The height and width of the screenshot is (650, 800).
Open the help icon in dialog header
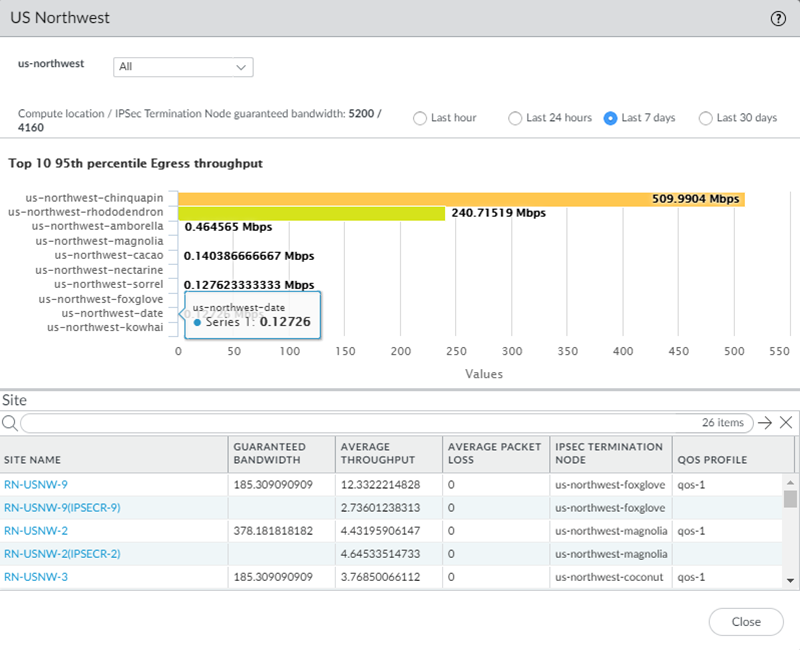tap(777, 18)
